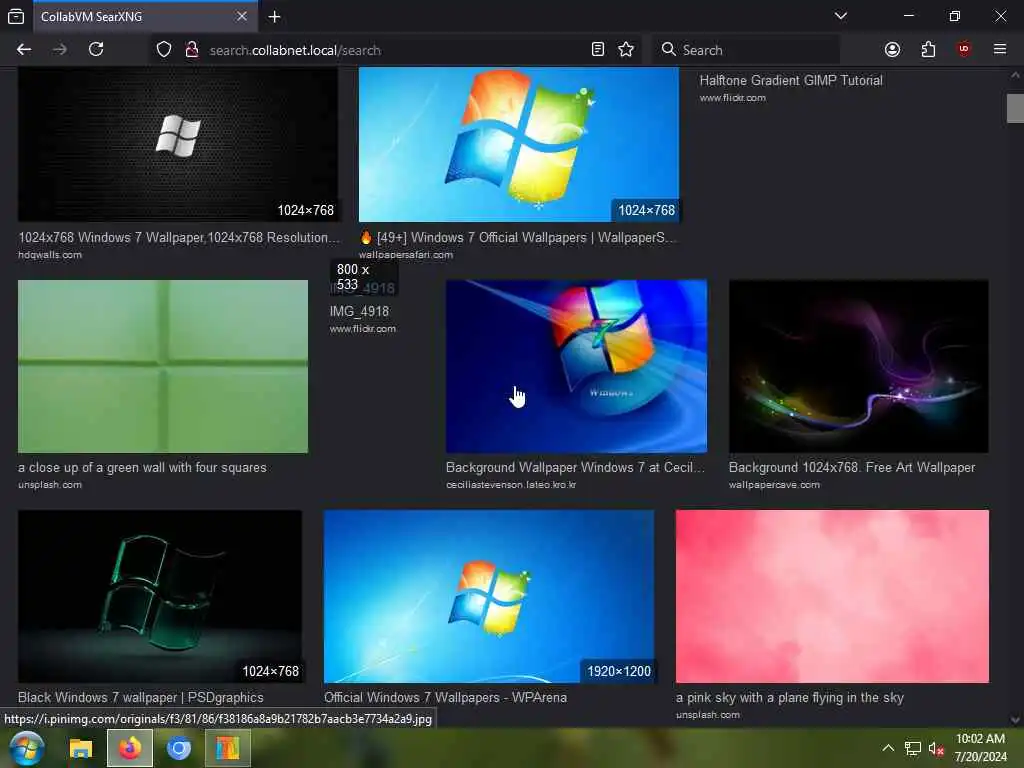Screen dimensions: 1024x768
Task: Click the Firefox taskbar icon
Action: click(130, 748)
